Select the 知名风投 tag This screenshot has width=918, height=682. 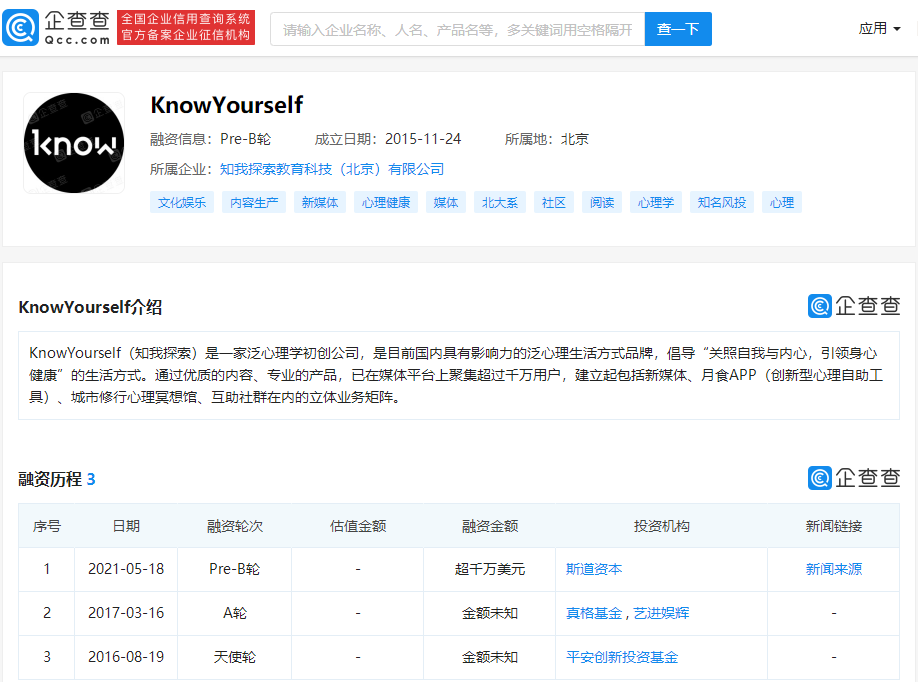click(x=722, y=203)
